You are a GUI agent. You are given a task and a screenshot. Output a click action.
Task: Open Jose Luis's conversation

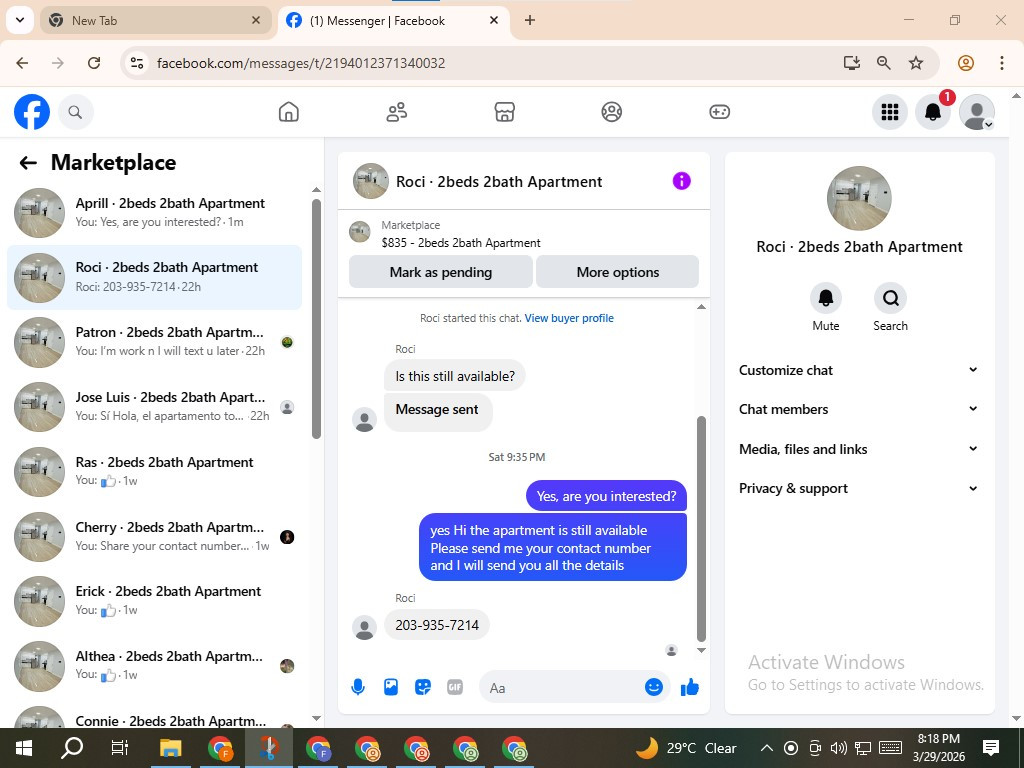coord(154,407)
